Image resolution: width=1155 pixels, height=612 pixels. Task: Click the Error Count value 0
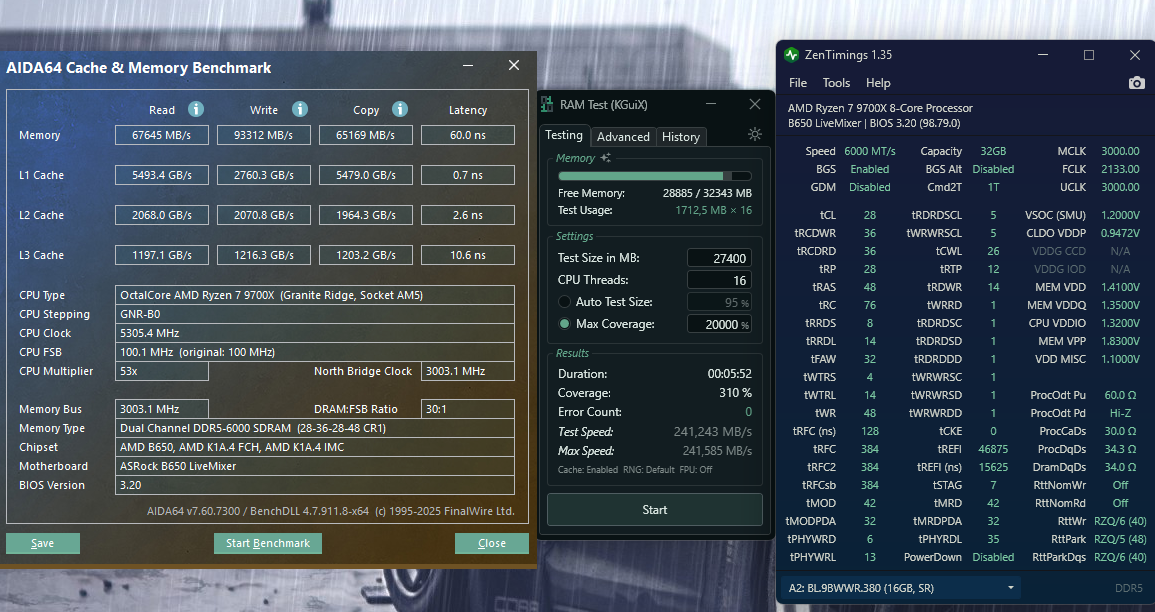coord(748,412)
